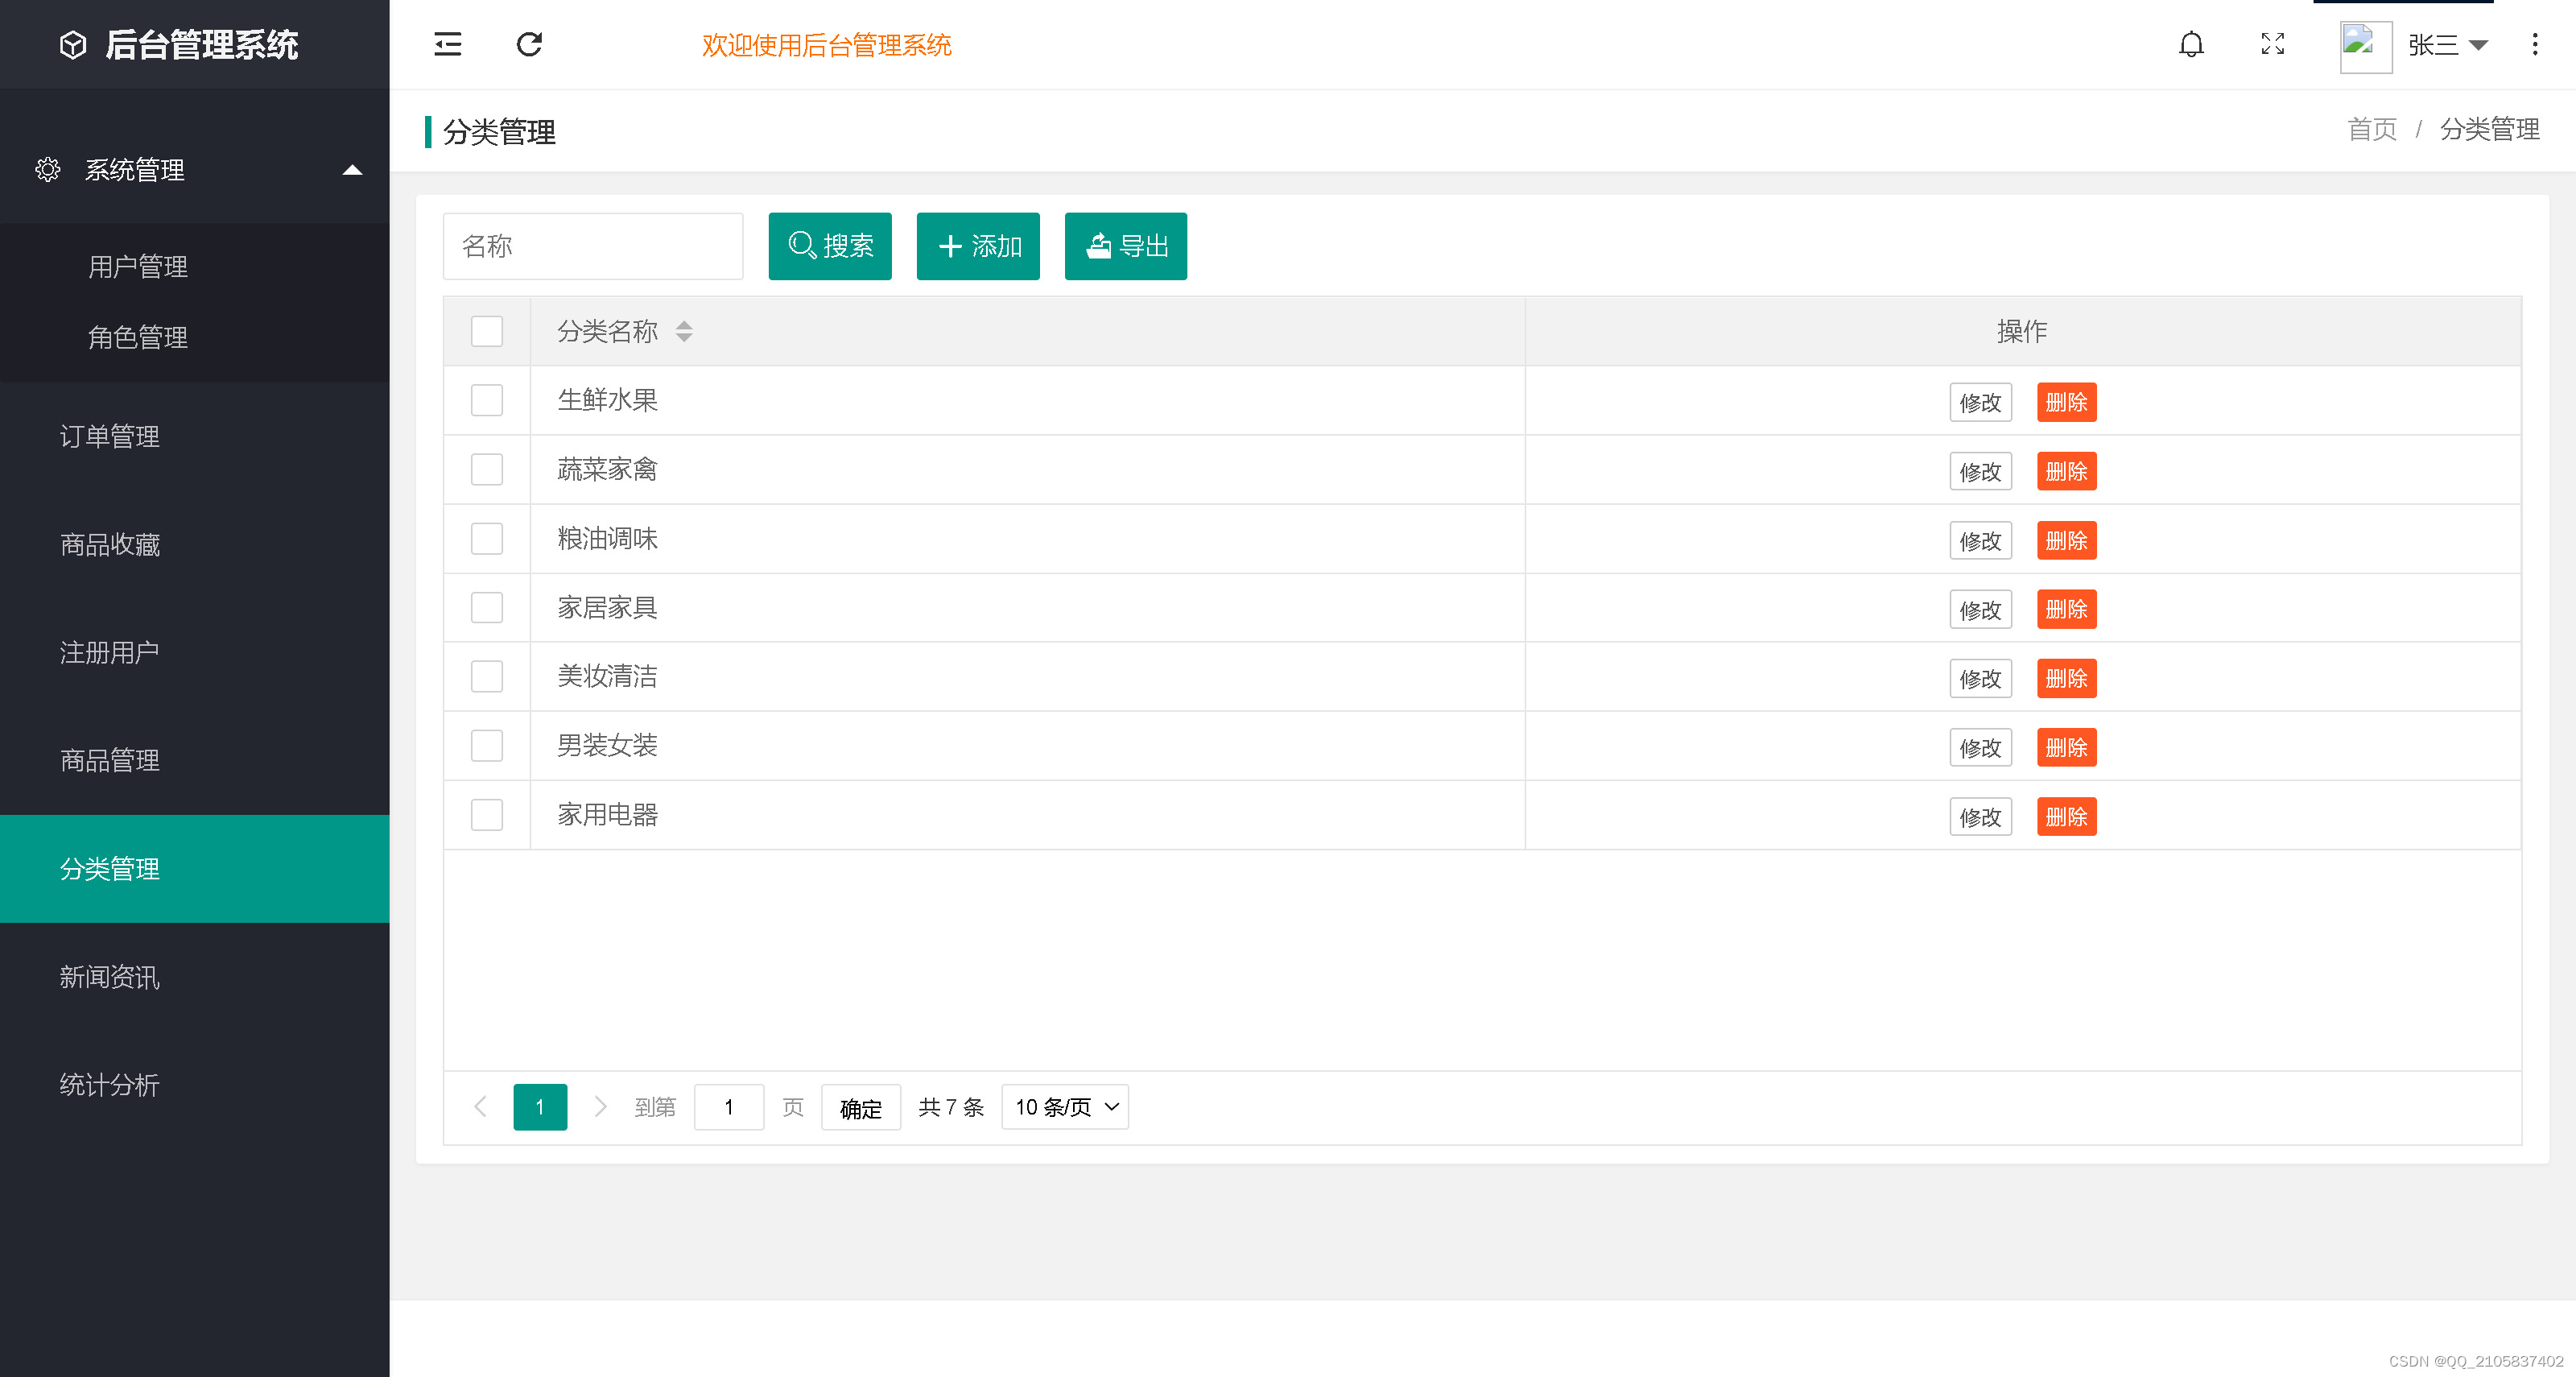Check the 粮油调味 row checkbox

pyautogui.click(x=487, y=538)
